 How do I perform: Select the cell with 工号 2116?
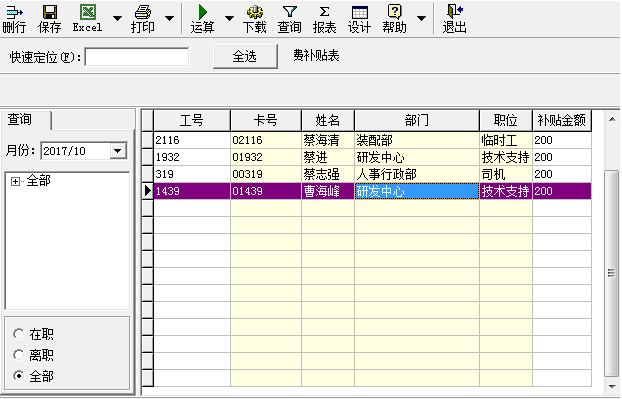pos(192,140)
